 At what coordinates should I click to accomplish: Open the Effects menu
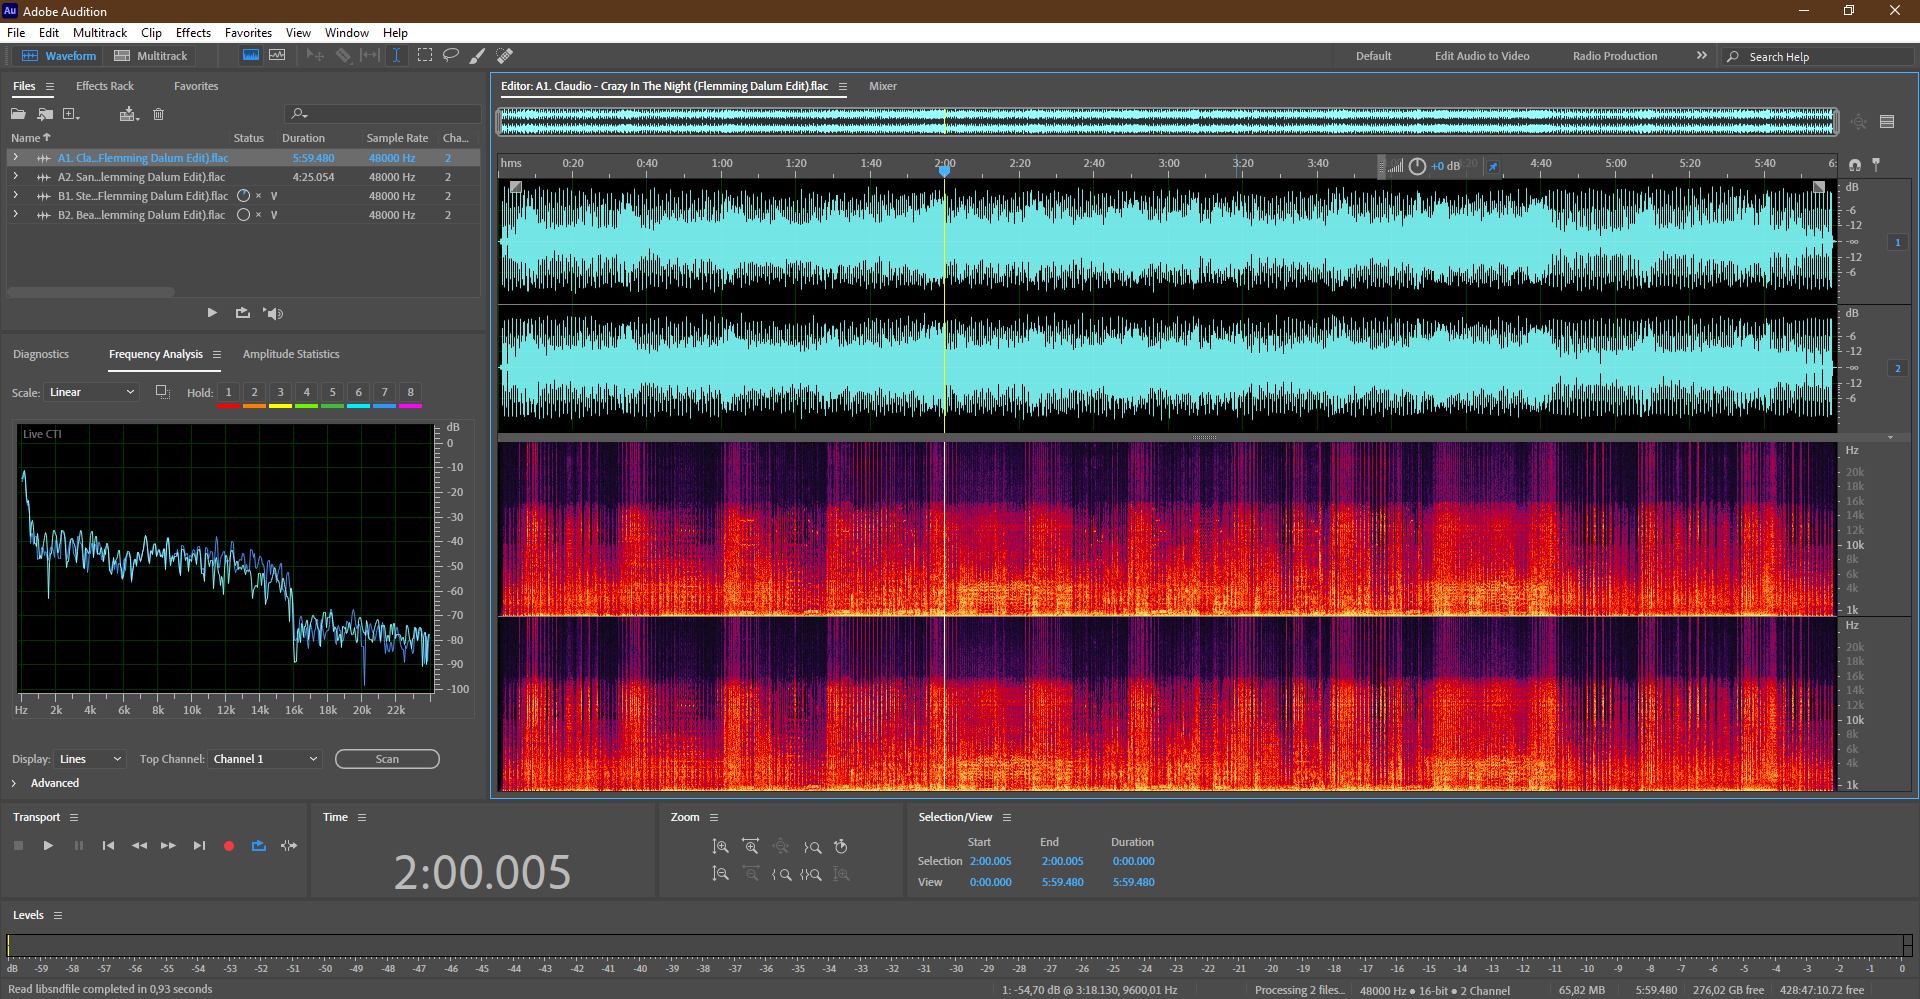click(x=193, y=33)
